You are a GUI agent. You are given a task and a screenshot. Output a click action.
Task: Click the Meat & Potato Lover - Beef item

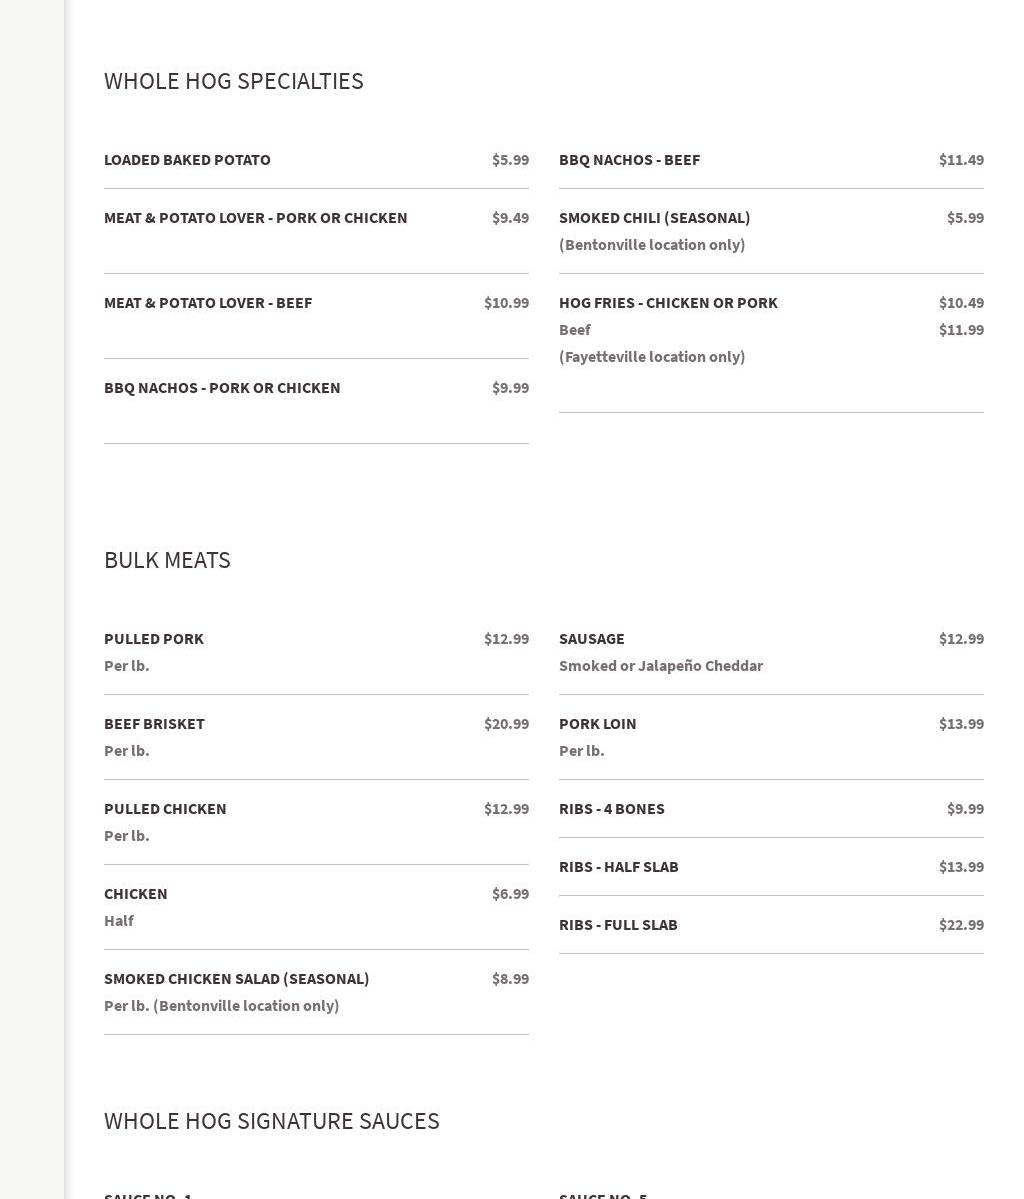(x=208, y=303)
